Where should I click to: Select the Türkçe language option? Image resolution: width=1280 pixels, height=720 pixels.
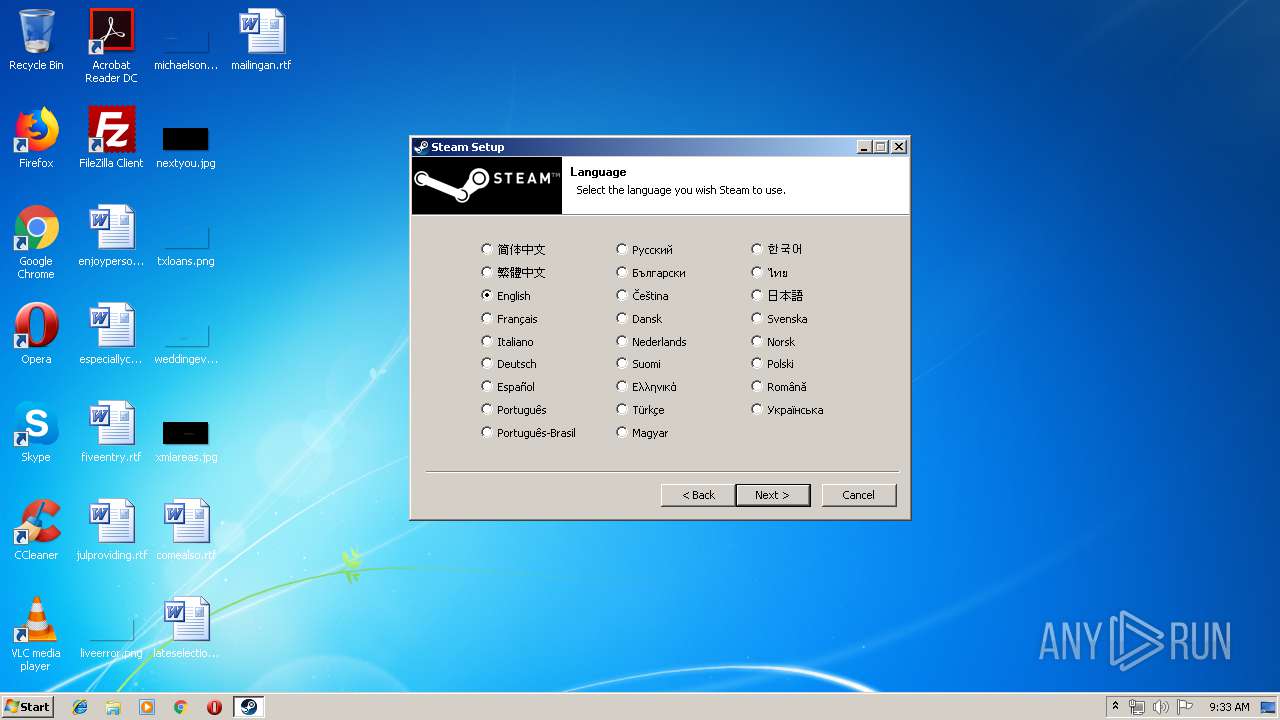640,410
